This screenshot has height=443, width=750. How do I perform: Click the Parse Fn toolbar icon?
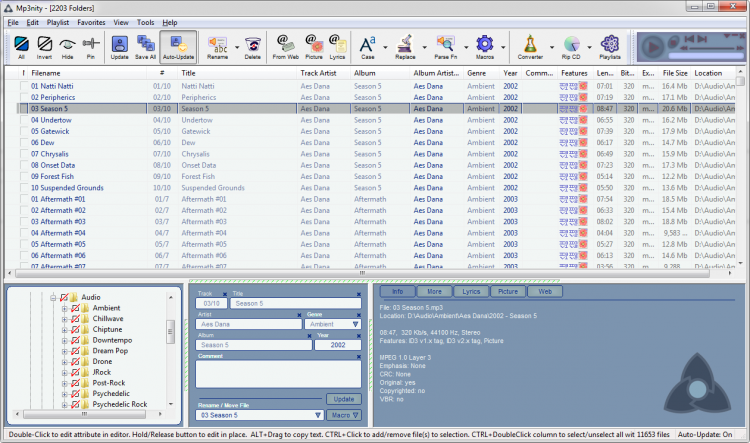445,47
